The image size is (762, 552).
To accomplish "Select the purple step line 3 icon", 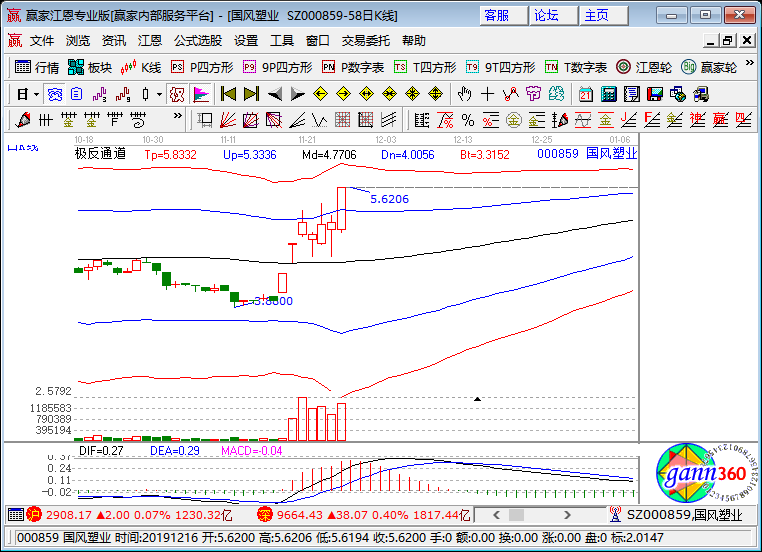I will [x=100, y=94].
